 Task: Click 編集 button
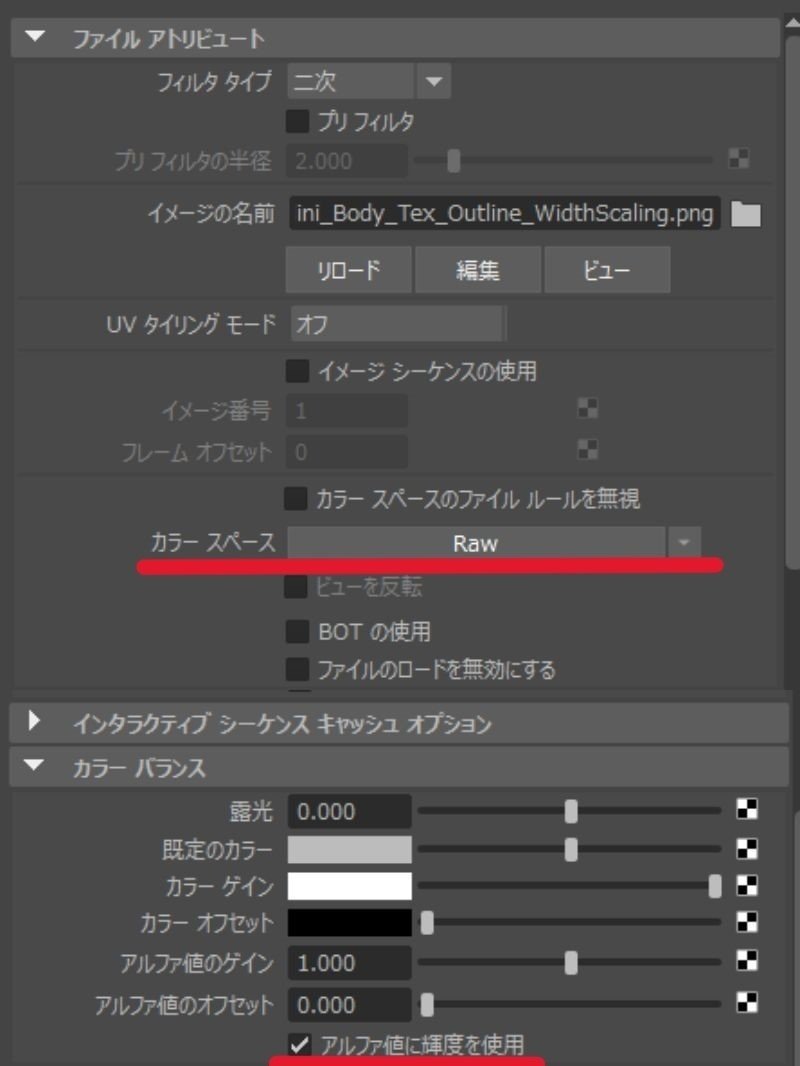click(478, 270)
